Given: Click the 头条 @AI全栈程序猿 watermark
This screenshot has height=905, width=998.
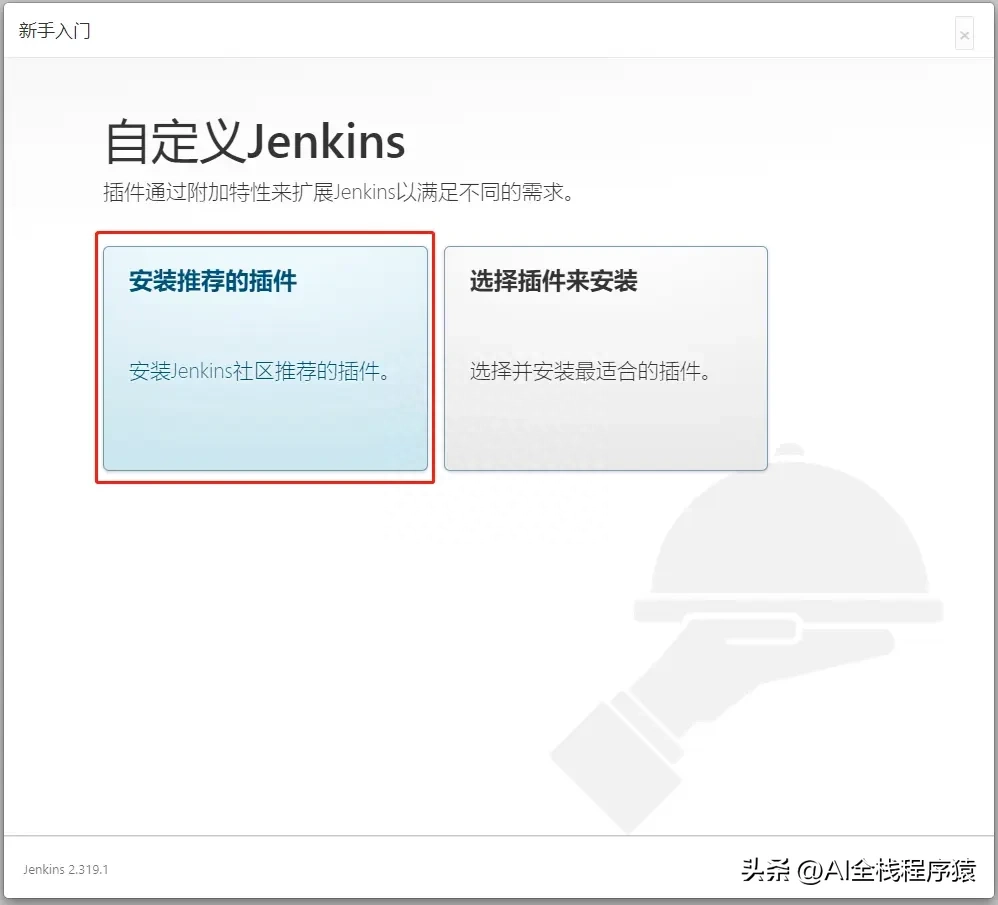Looking at the screenshot, I should coord(858,869).
